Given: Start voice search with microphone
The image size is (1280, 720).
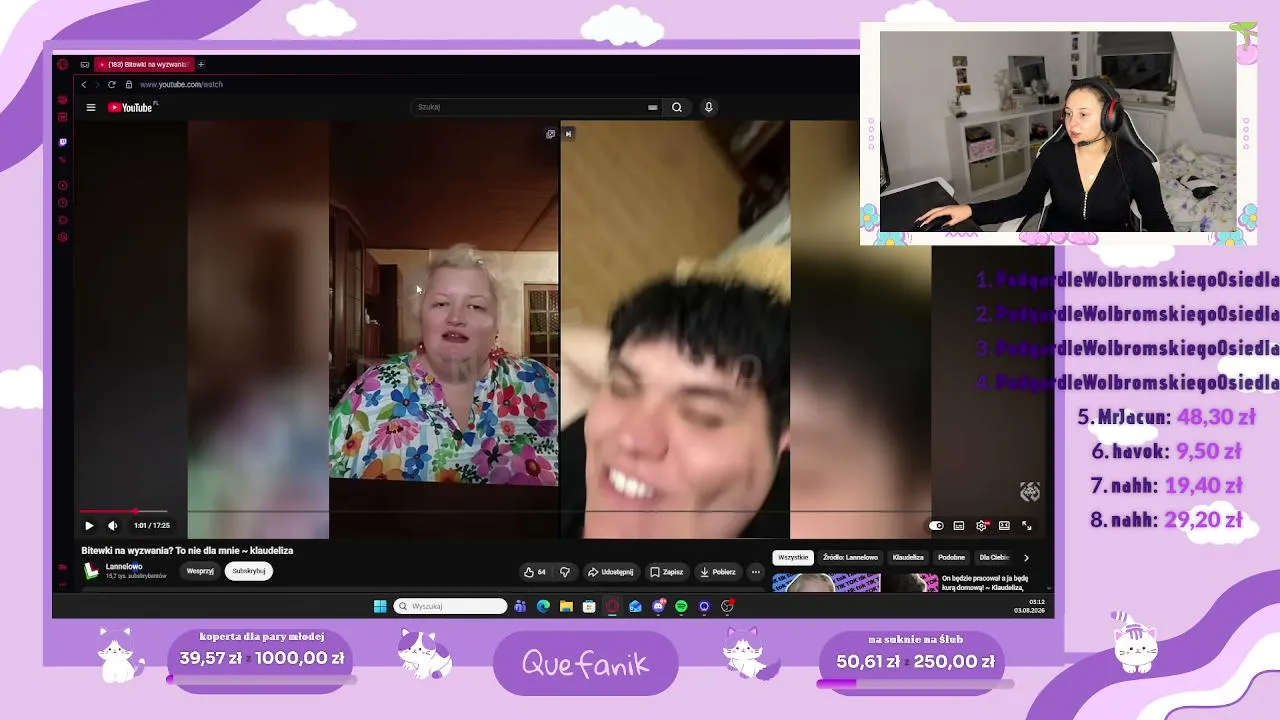Looking at the screenshot, I should click(709, 107).
